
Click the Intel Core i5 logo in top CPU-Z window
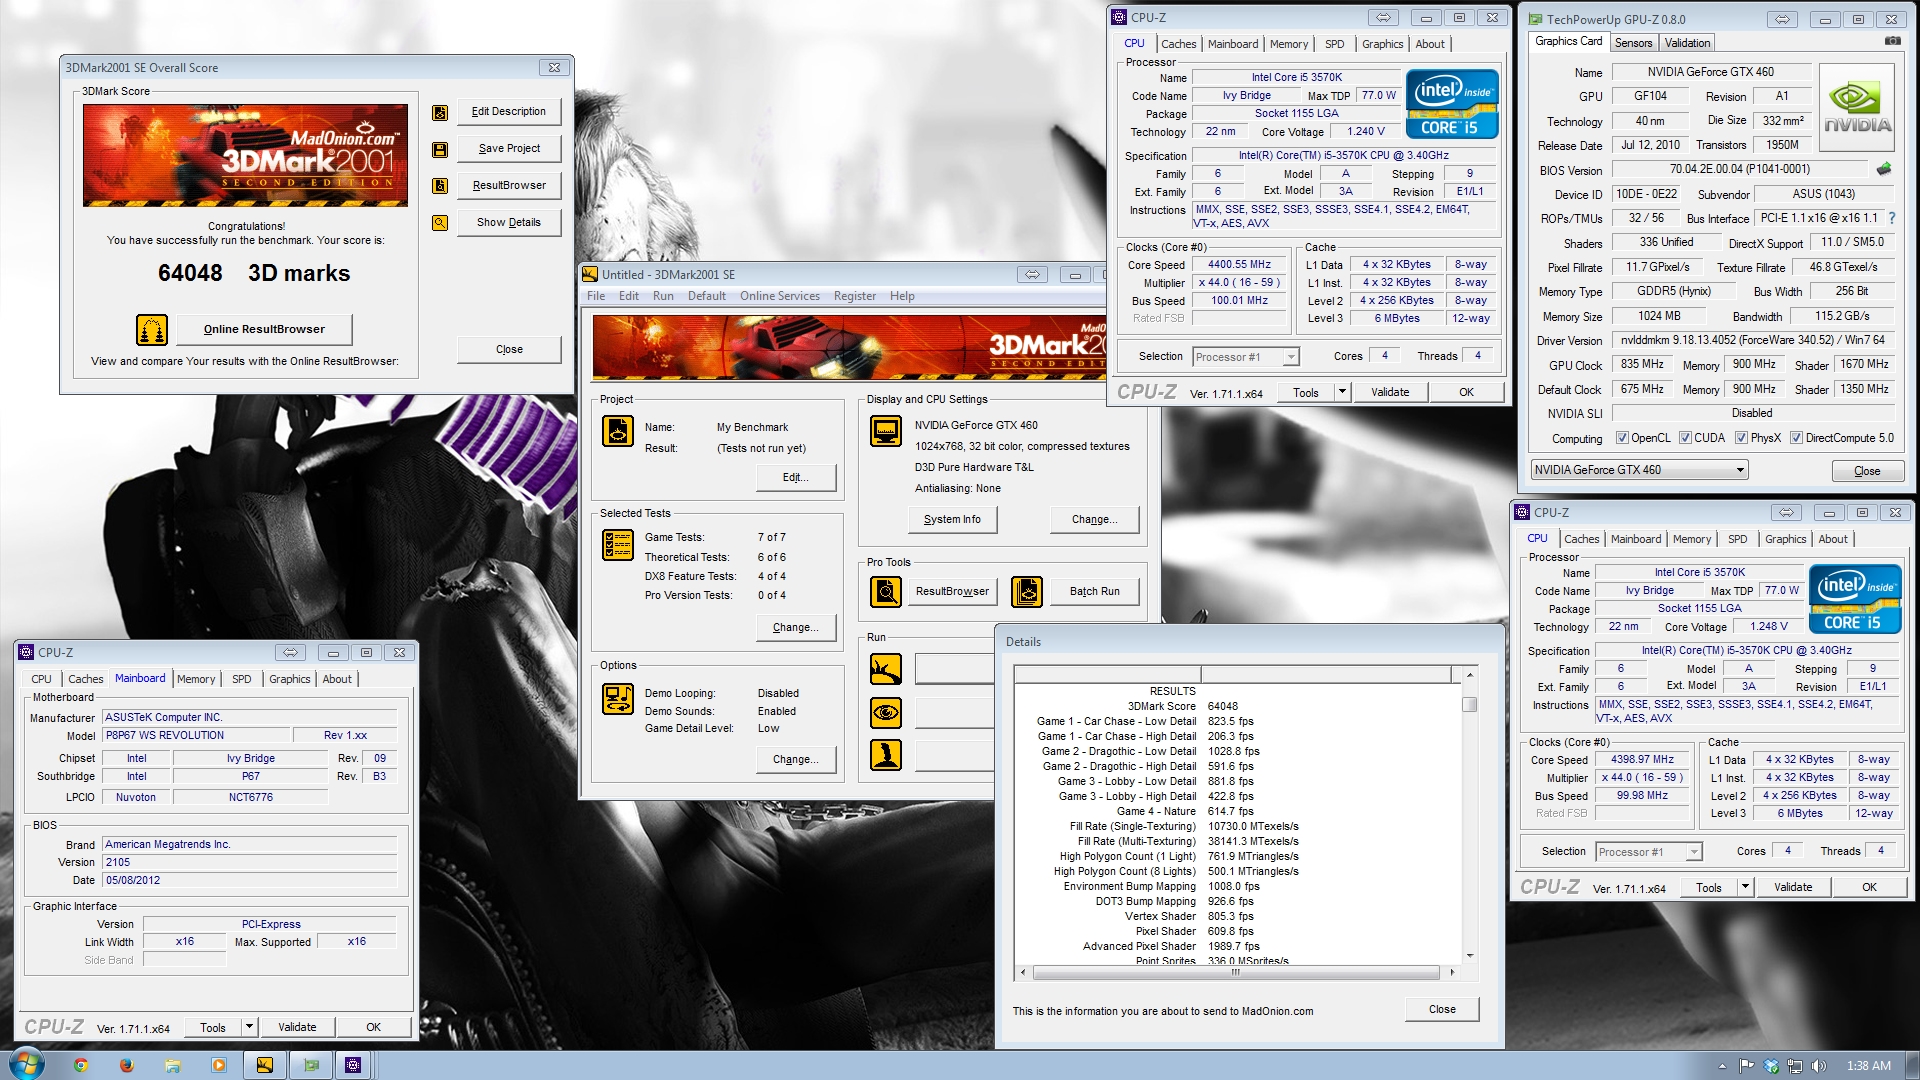tap(1452, 103)
